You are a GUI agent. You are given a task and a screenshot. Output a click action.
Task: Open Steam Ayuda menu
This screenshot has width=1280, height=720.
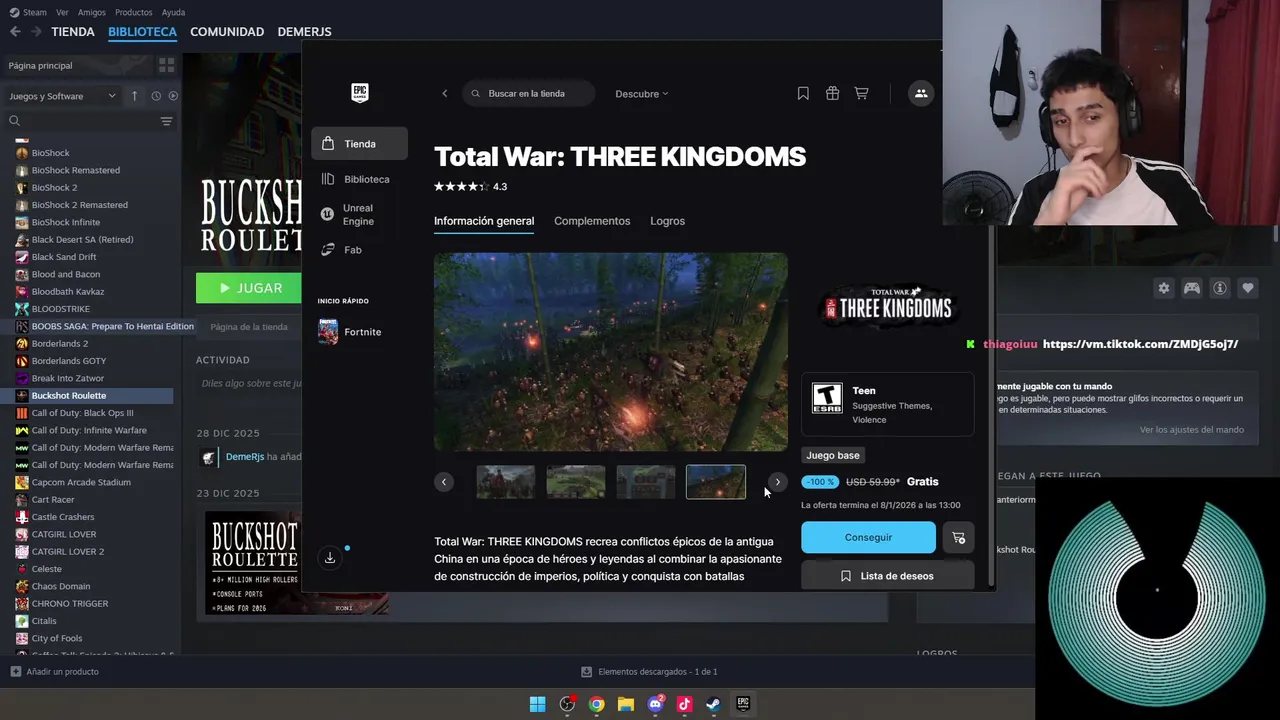click(x=173, y=12)
